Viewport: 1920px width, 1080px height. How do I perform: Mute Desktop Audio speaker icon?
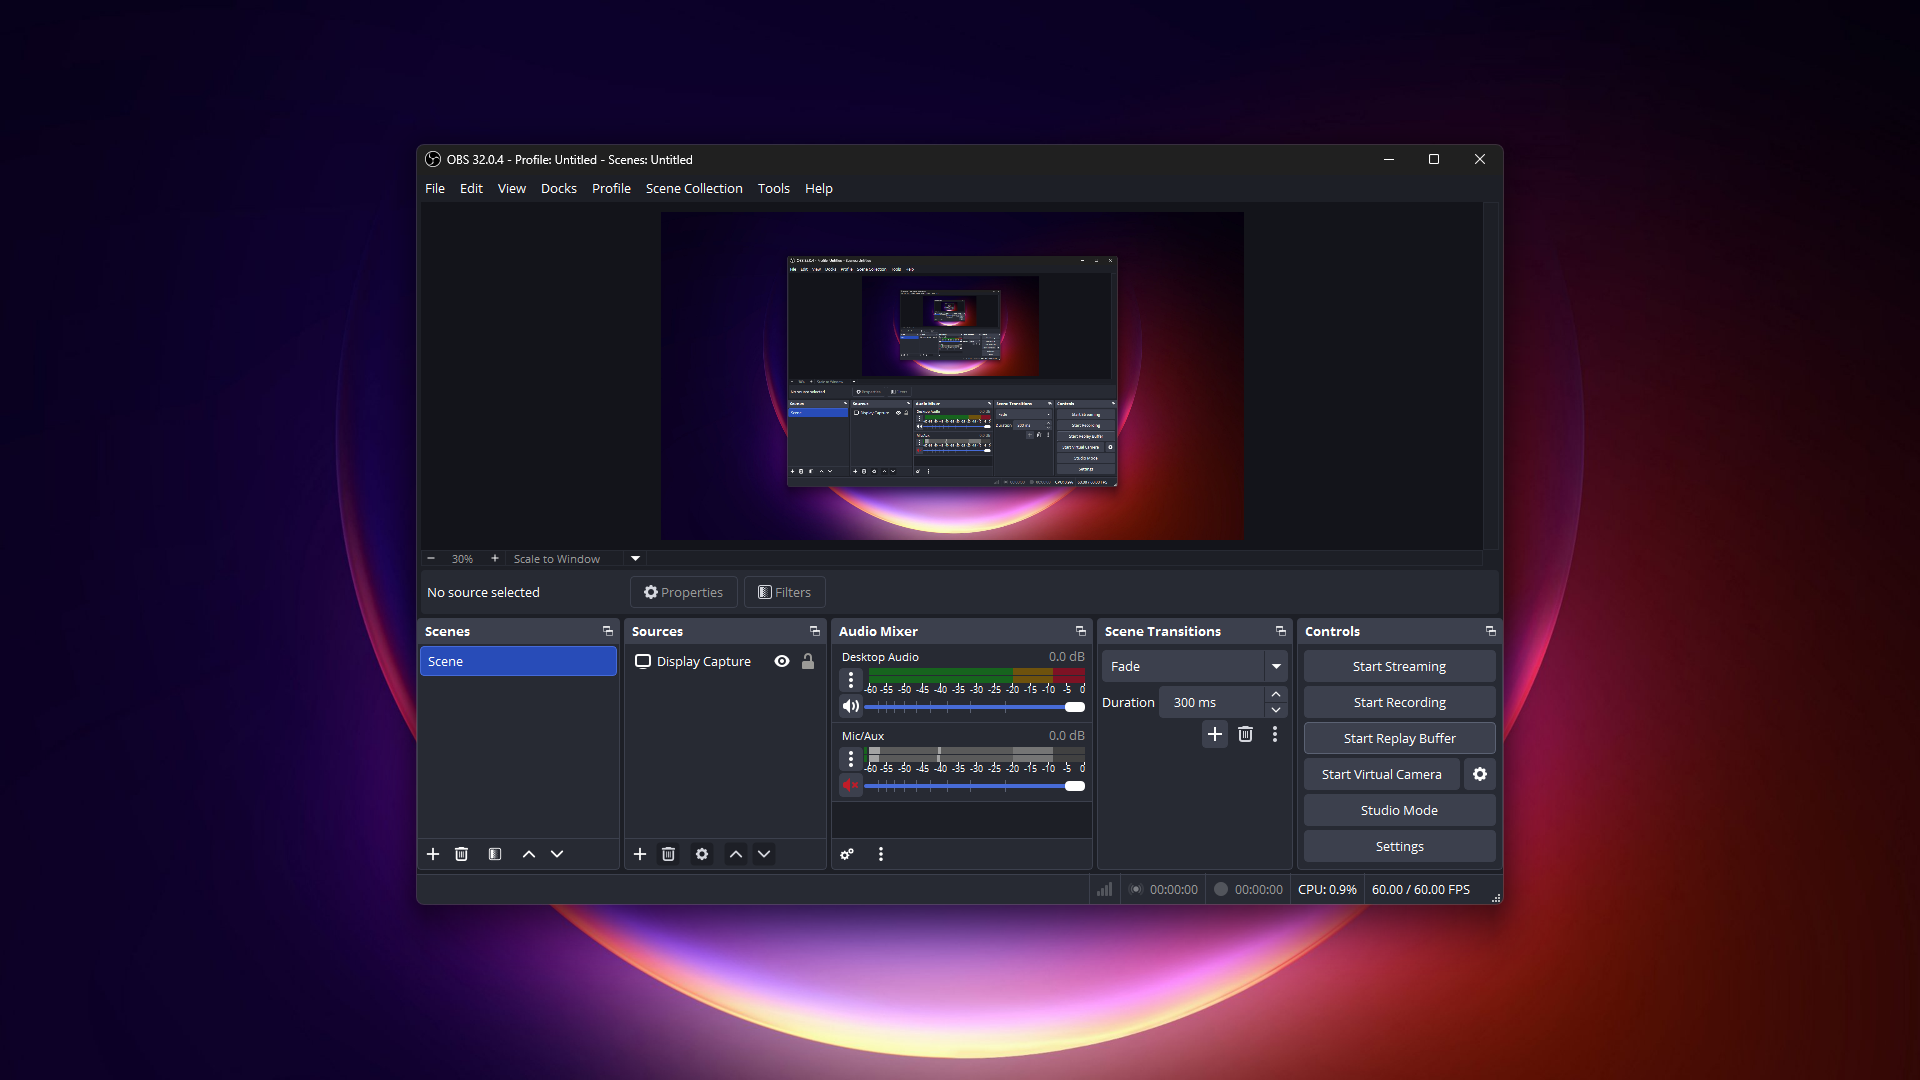coord(850,706)
